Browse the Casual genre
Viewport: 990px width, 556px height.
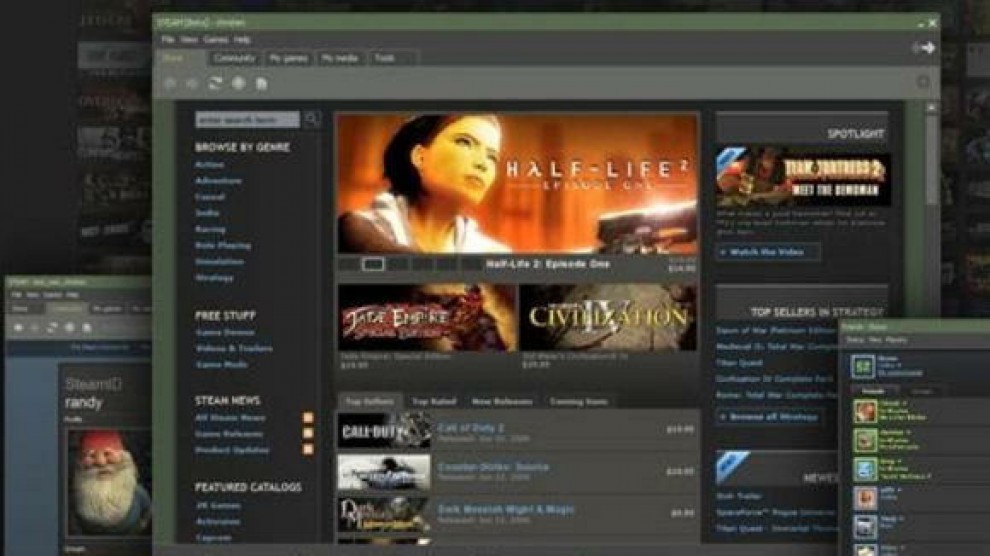click(210, 197)
